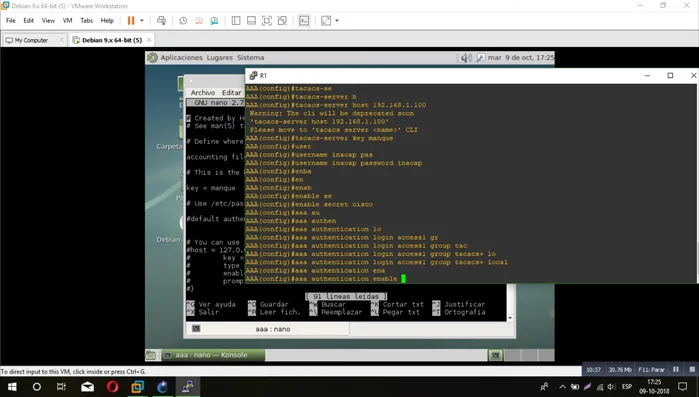Click the first workspace switcher box
The height and width of the screenshot is (397, 699).
tap(495, 355)
